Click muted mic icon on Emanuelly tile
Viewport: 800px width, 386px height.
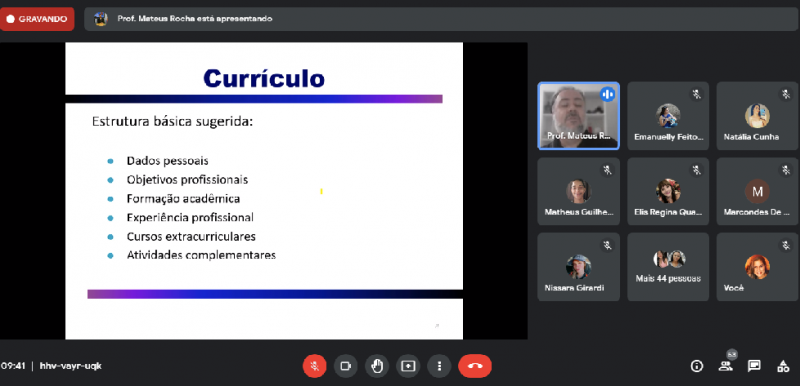click(696, 94)
